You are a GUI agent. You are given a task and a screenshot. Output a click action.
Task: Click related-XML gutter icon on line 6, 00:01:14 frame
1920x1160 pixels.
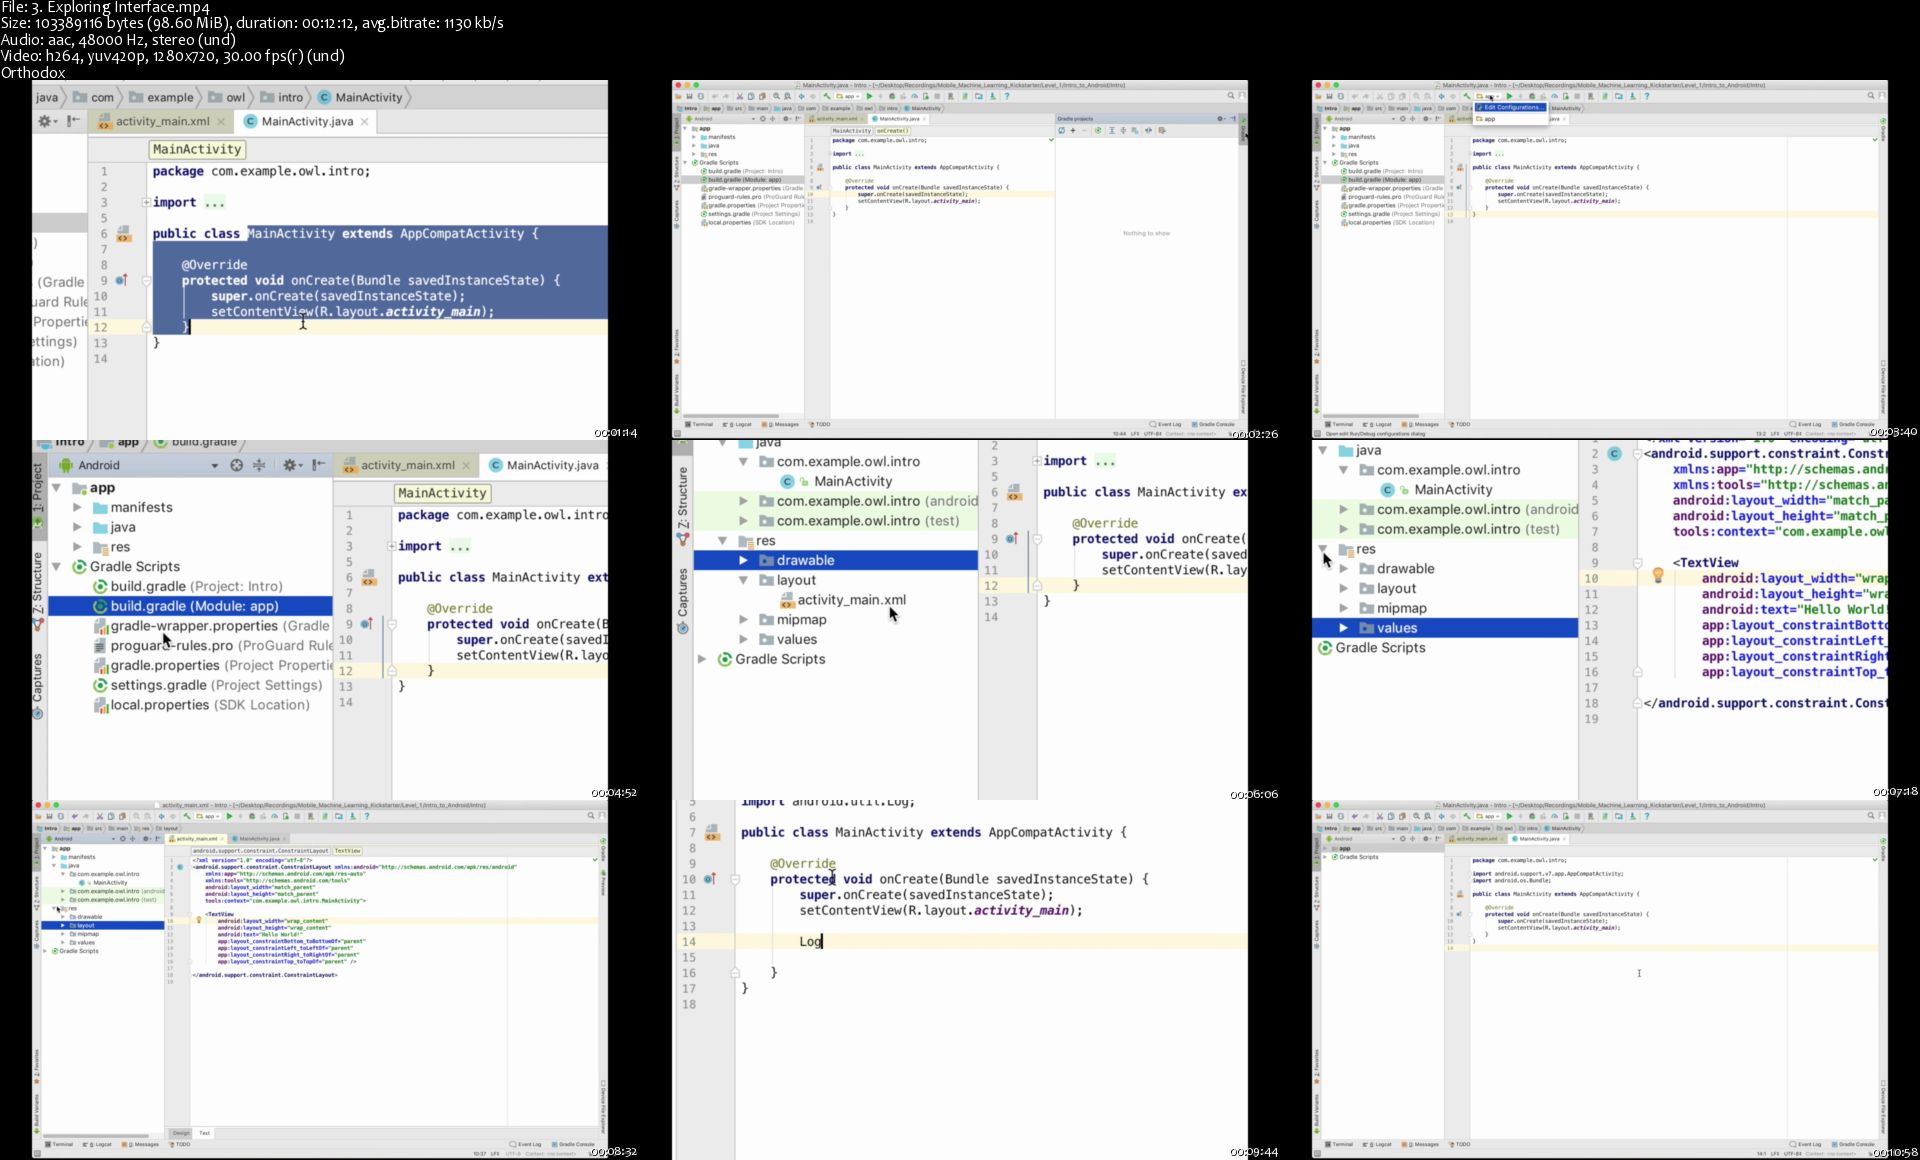123,234
